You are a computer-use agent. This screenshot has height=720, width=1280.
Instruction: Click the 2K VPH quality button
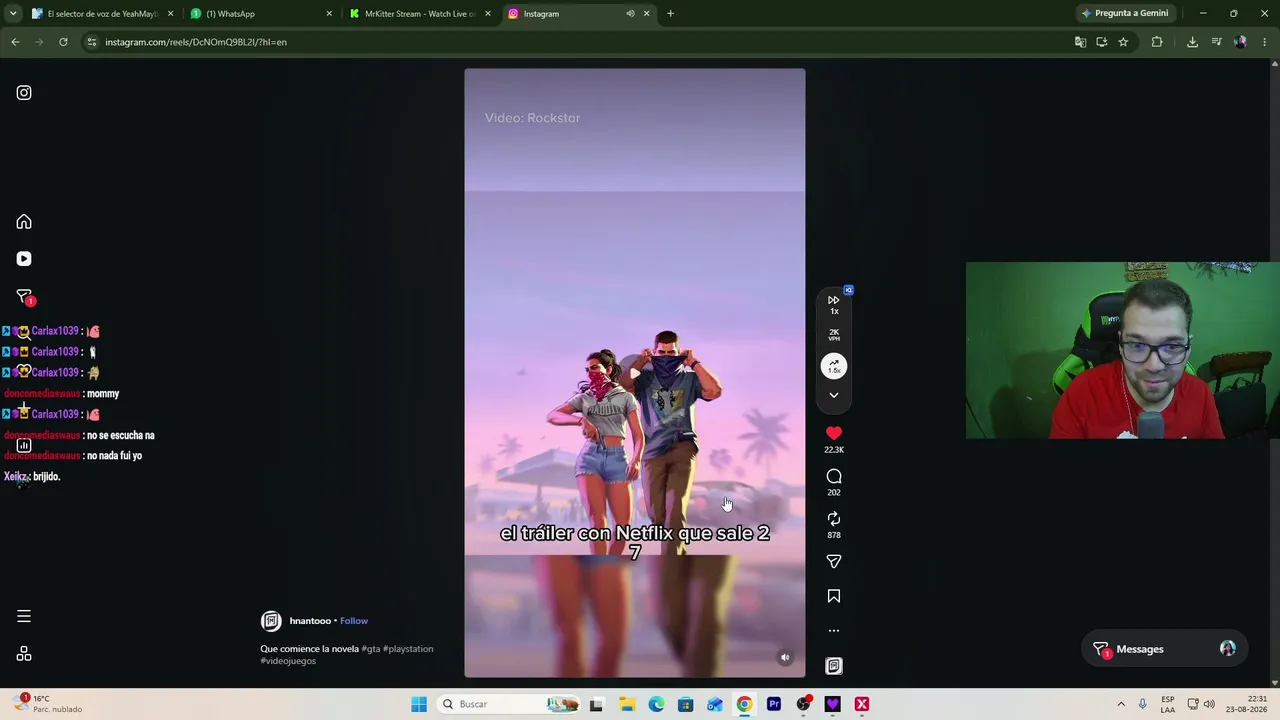click(834, 335)
